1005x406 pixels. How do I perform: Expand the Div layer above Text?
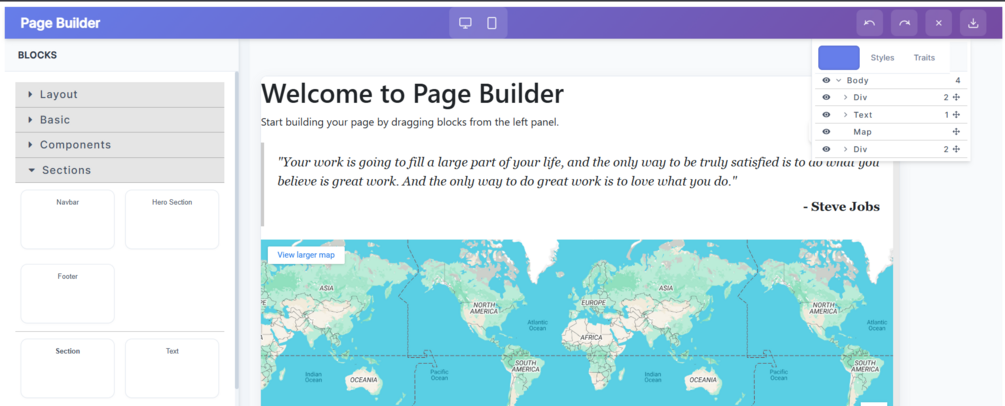pyautogui.click(x=845, y=97)
